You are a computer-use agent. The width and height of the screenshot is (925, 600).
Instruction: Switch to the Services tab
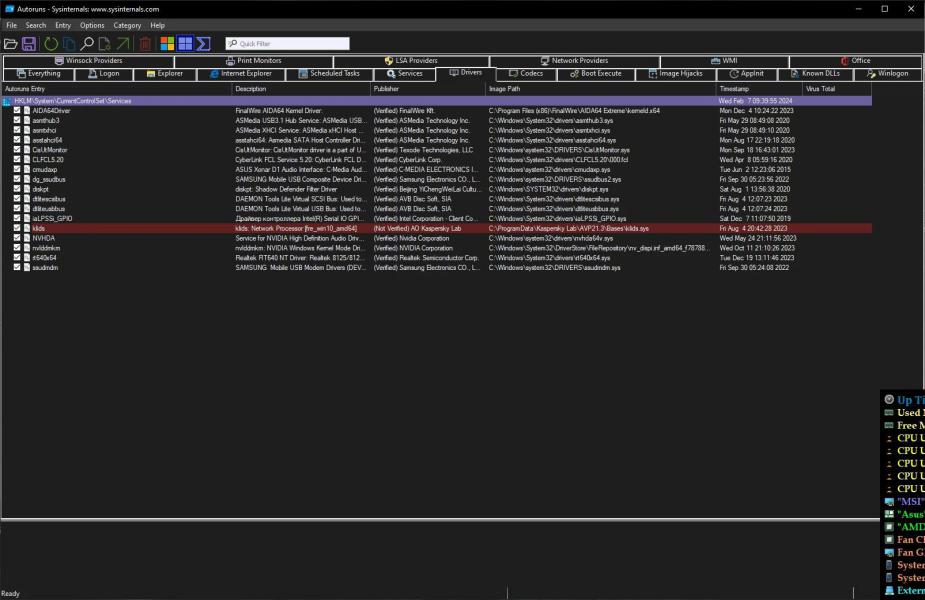tap(405, 74)
